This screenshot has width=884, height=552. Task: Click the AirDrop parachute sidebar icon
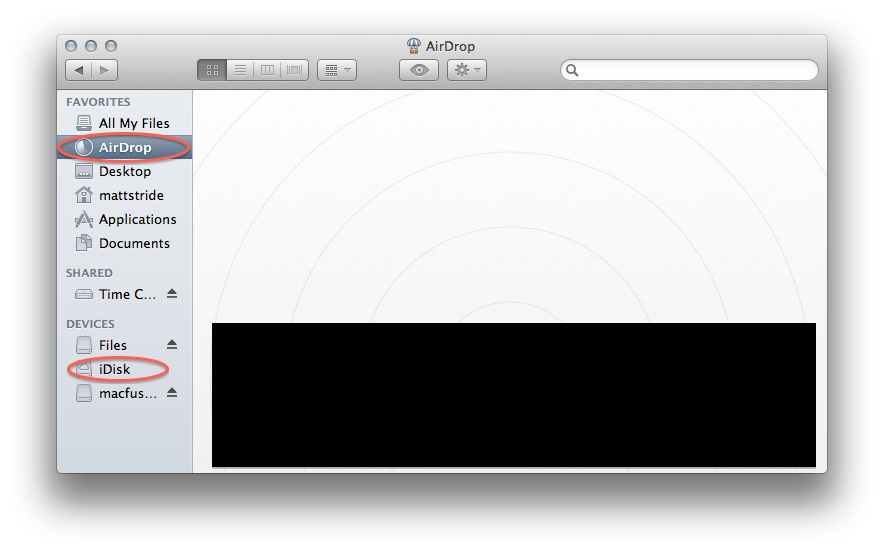[84, 147]
